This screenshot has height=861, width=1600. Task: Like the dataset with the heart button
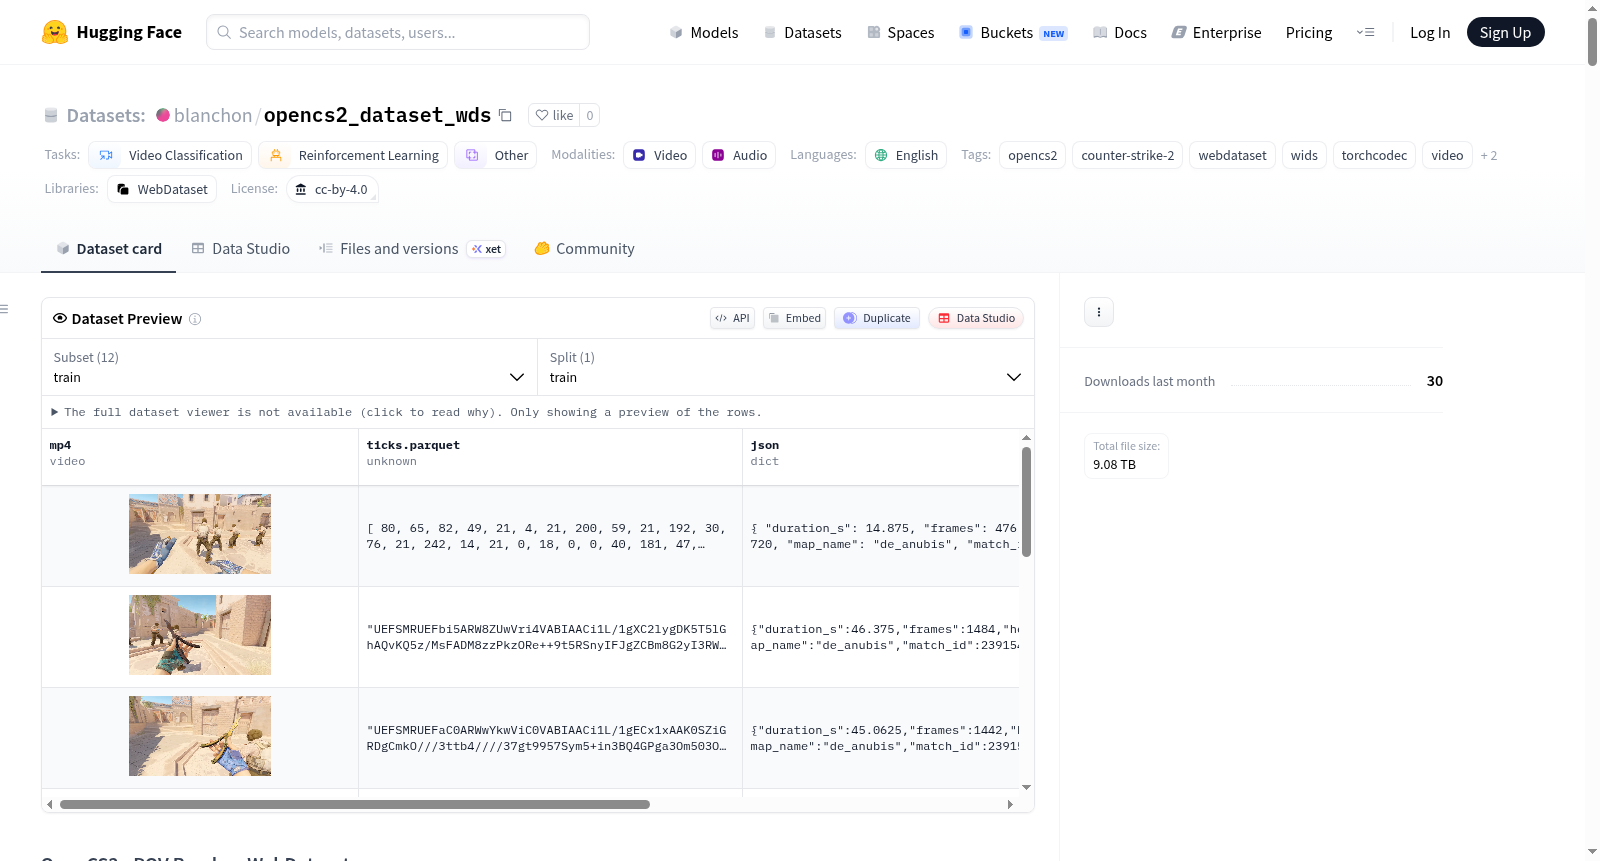click(554, 115)
